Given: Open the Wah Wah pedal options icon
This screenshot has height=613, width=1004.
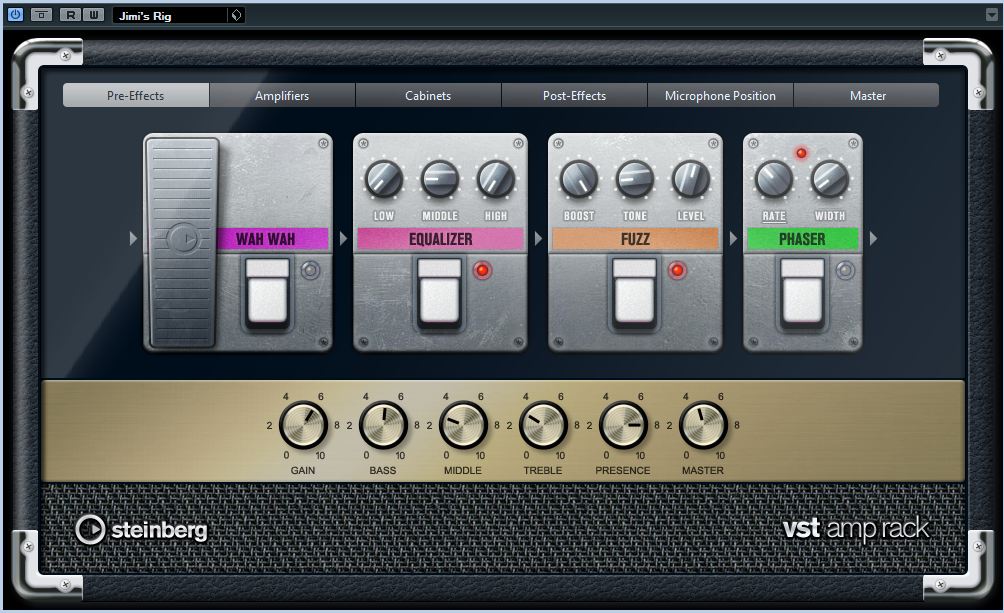Looking at the screenshot, I should coord(322,143).
